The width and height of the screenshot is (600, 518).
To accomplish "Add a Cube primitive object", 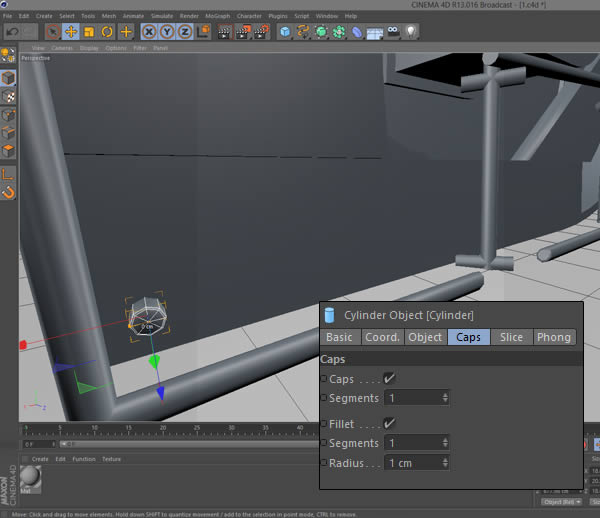I will coord(285,32).
